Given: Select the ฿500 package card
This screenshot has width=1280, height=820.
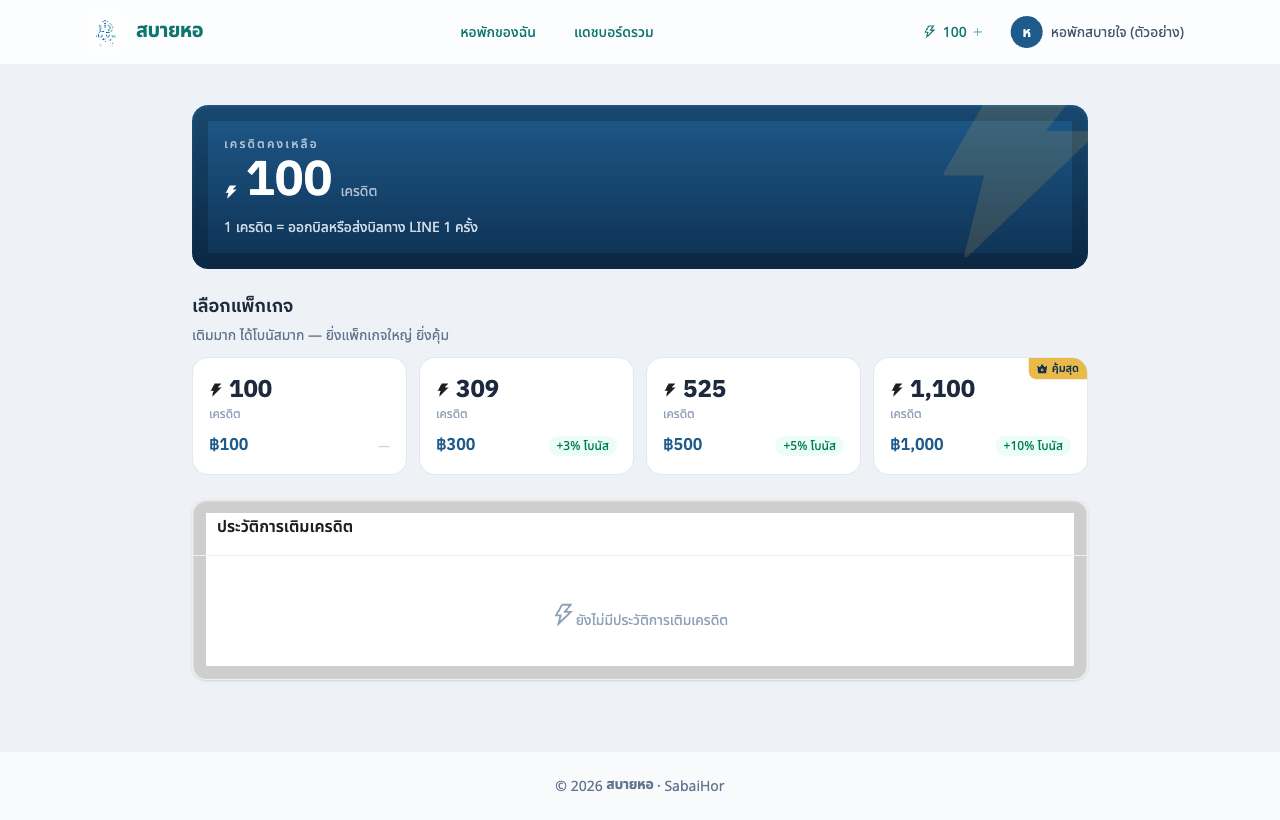Looking at the screenshot, I should 753,416.
